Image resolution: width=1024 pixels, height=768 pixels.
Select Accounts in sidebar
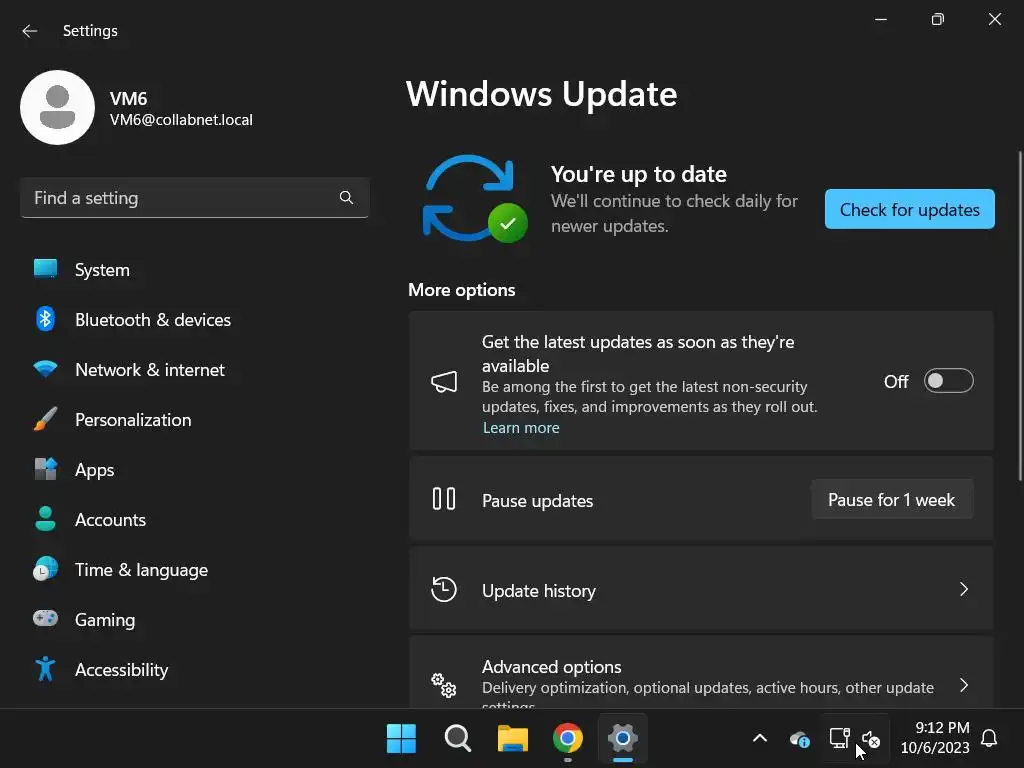[195, 519]
